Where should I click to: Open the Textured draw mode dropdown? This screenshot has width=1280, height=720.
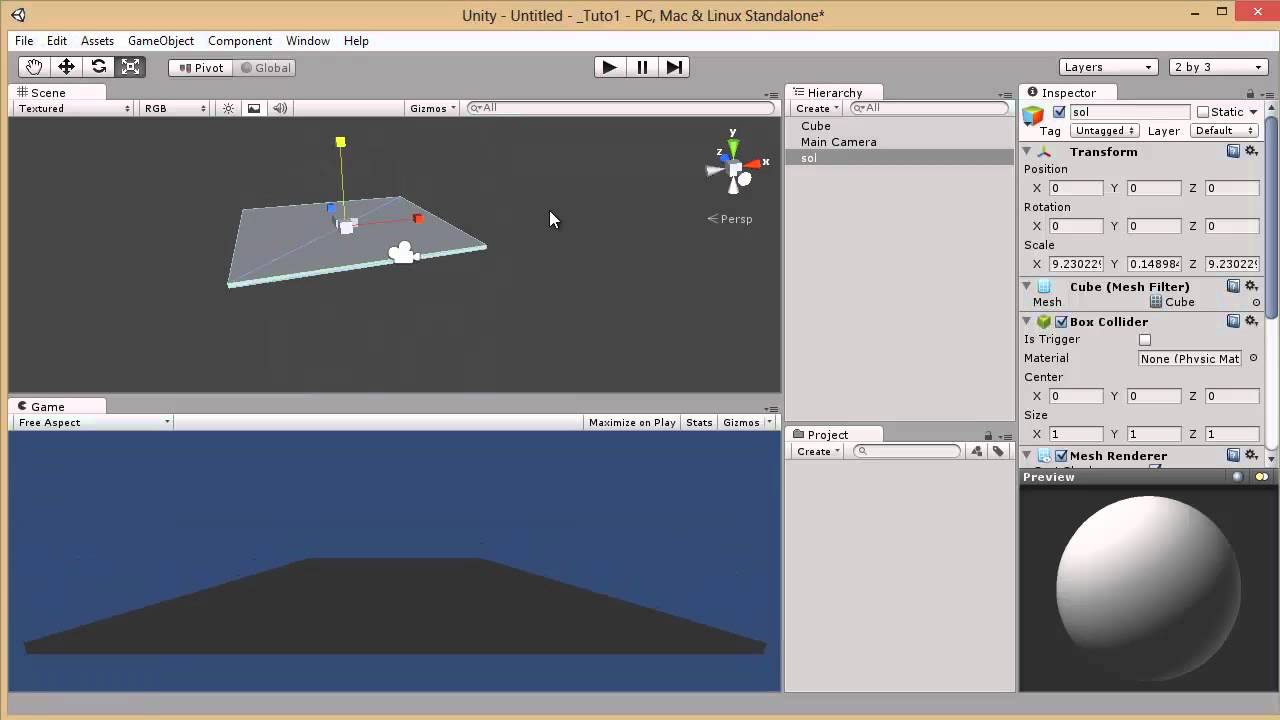point(74,108)
